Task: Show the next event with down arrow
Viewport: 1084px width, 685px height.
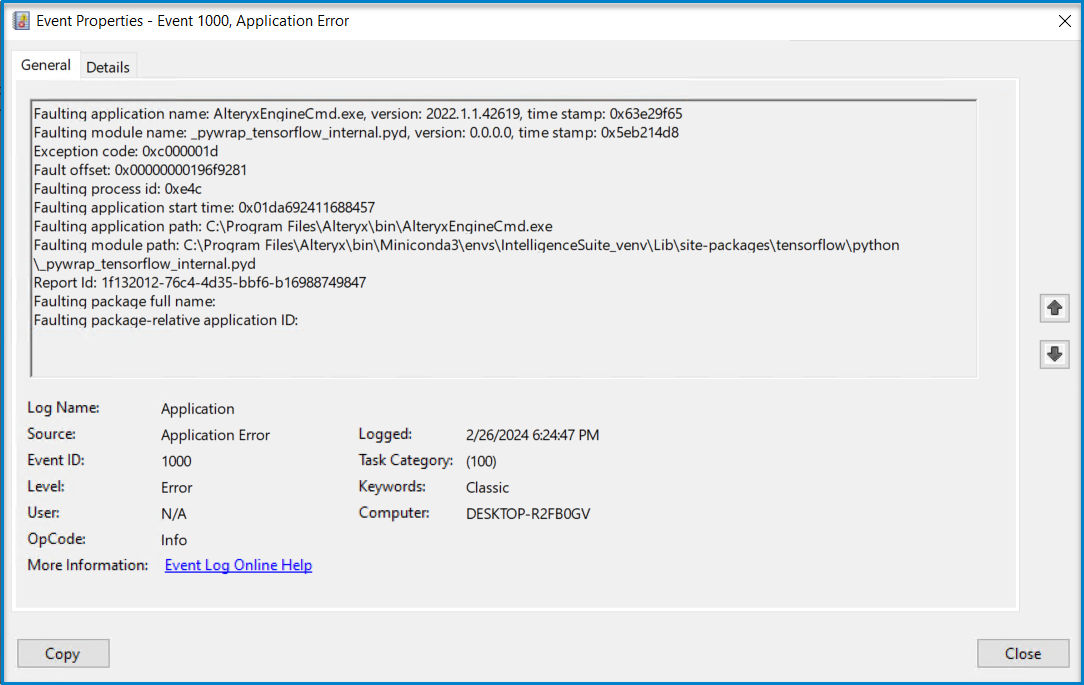Action: 1054,355
